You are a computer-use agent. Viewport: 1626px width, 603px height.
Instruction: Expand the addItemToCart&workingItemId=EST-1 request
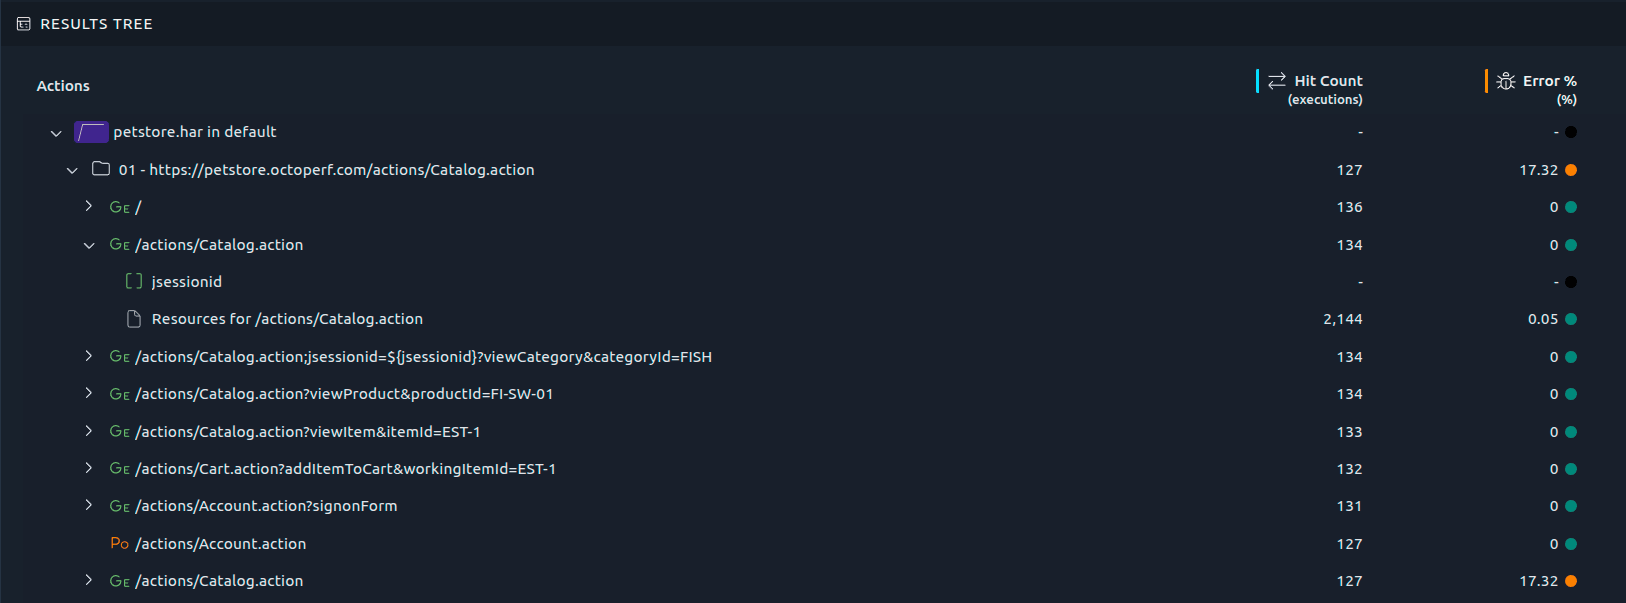[88, 468]
